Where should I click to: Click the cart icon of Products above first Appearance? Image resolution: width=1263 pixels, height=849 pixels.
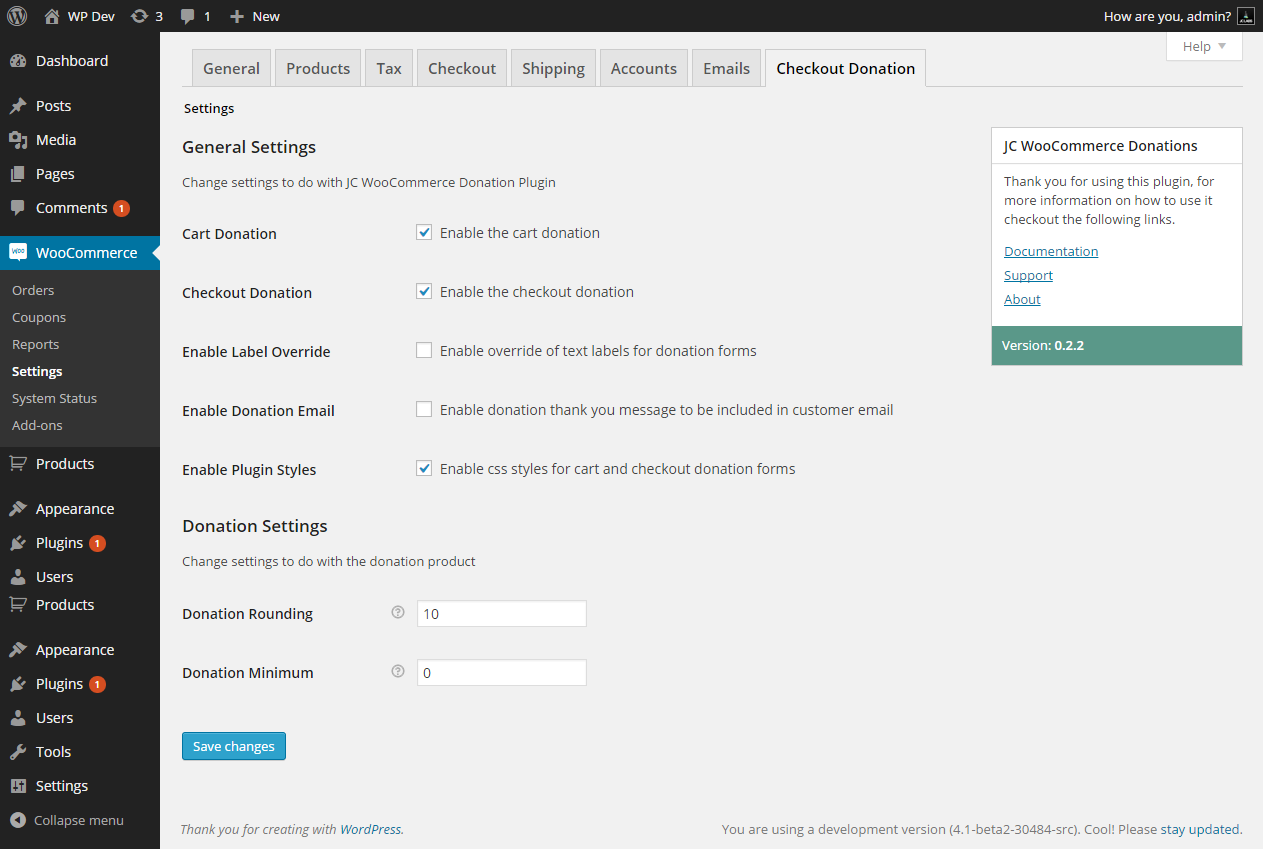(x=18, y=464)
